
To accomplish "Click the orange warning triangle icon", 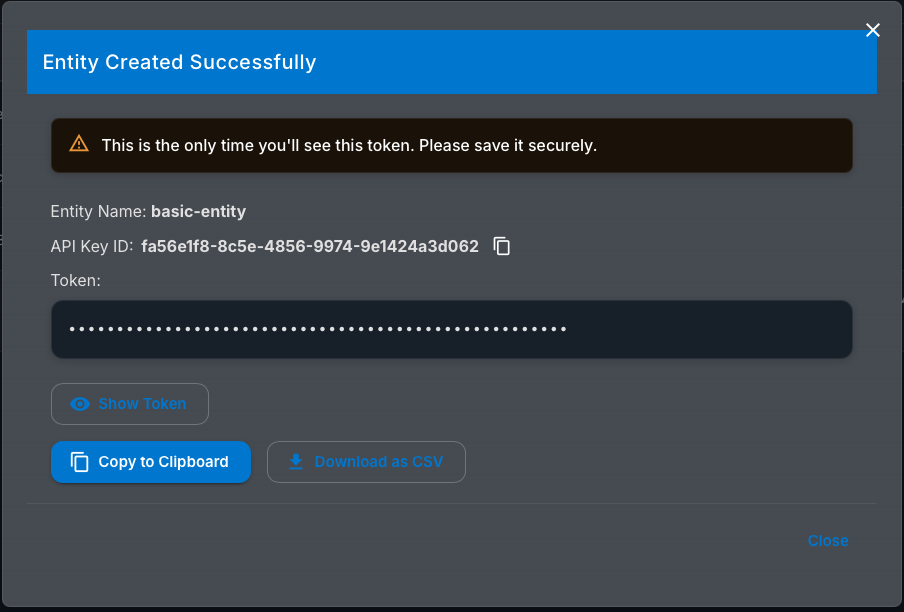I will coord(77,144).
